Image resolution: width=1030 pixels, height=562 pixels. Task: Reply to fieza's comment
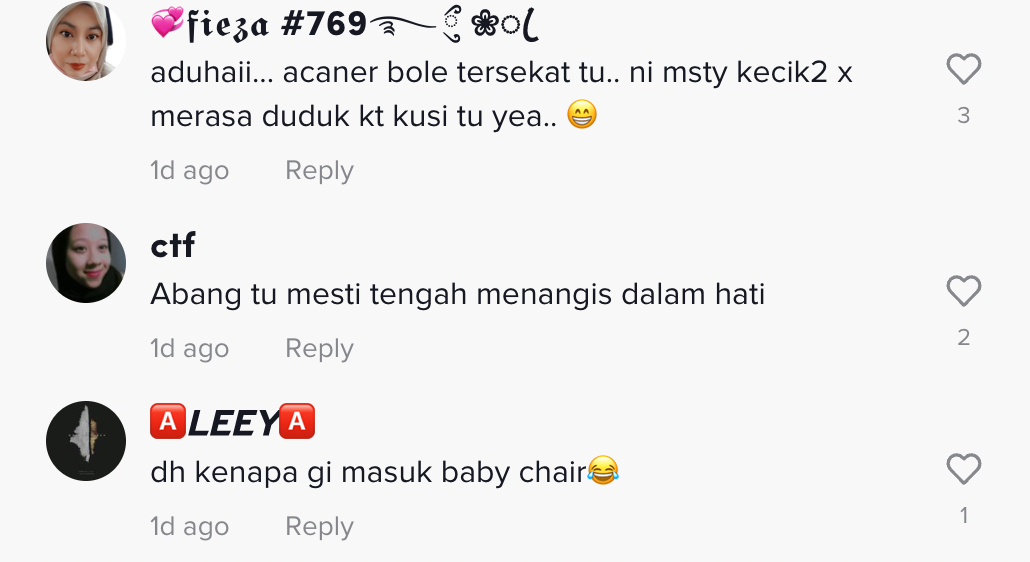pos(319,171)
